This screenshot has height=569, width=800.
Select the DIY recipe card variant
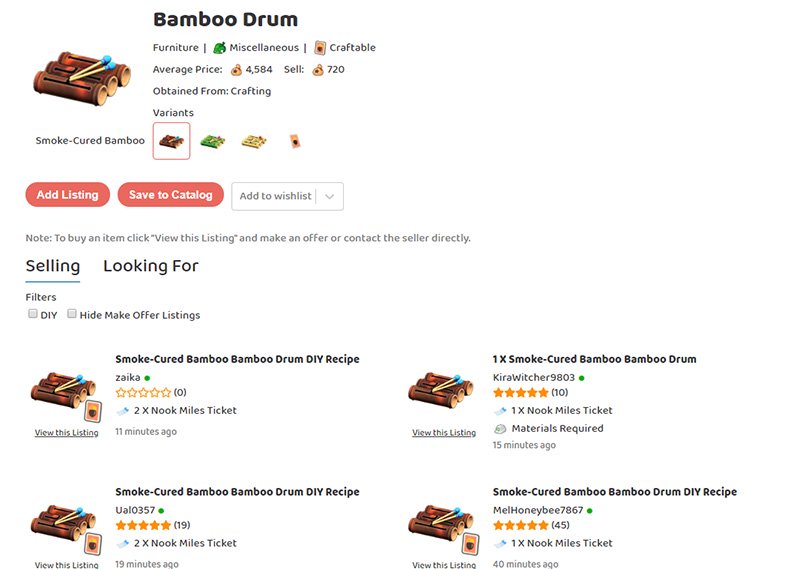[294, 141]
